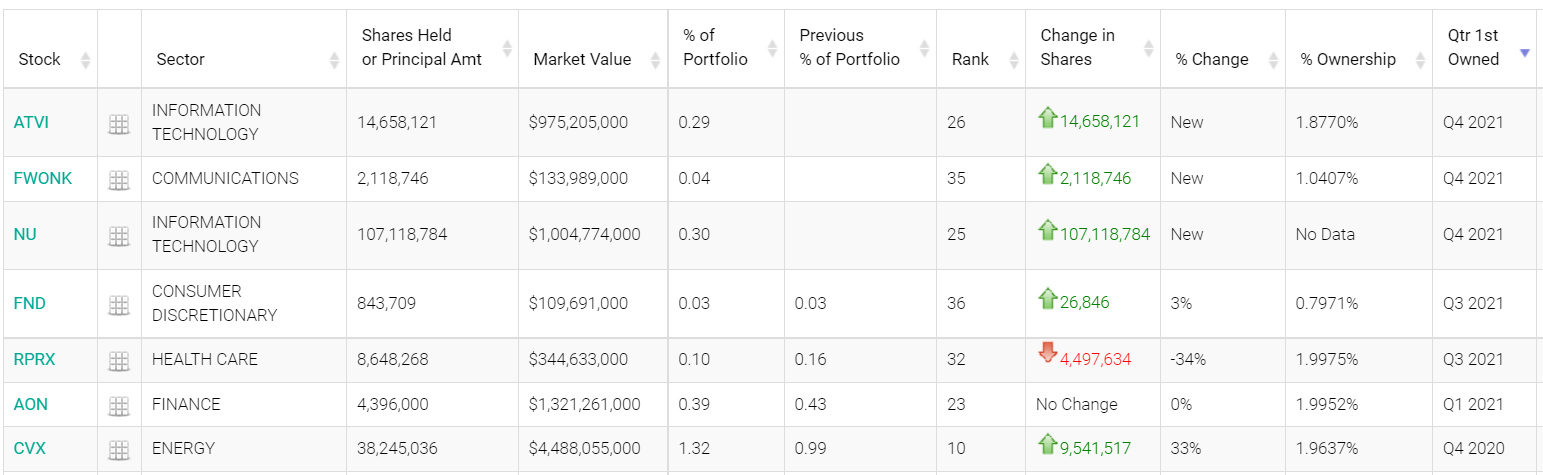Sort the table by Stock column
This screenshot has width=1543, height=475.
[40, 59]
